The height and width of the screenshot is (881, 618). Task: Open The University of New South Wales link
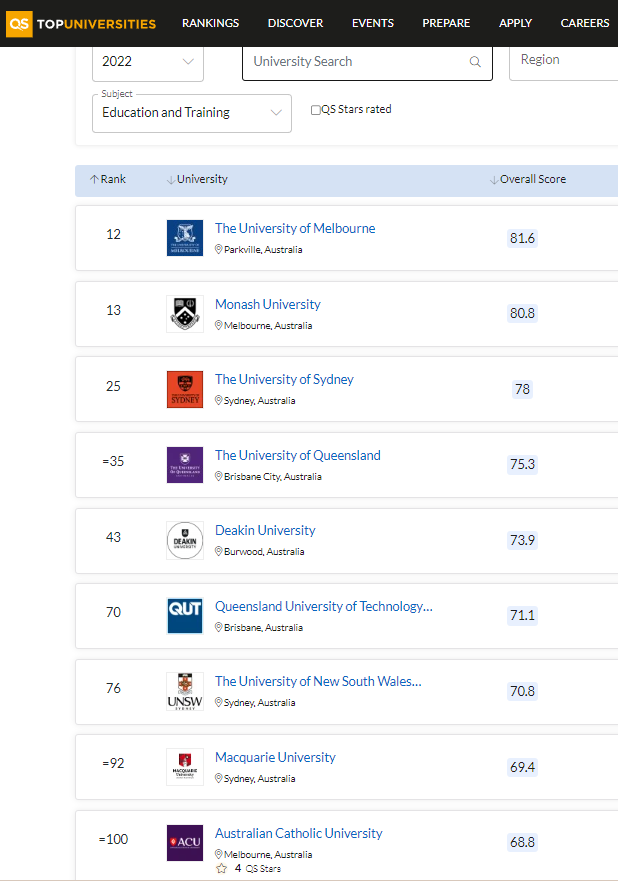click(318, 681)
